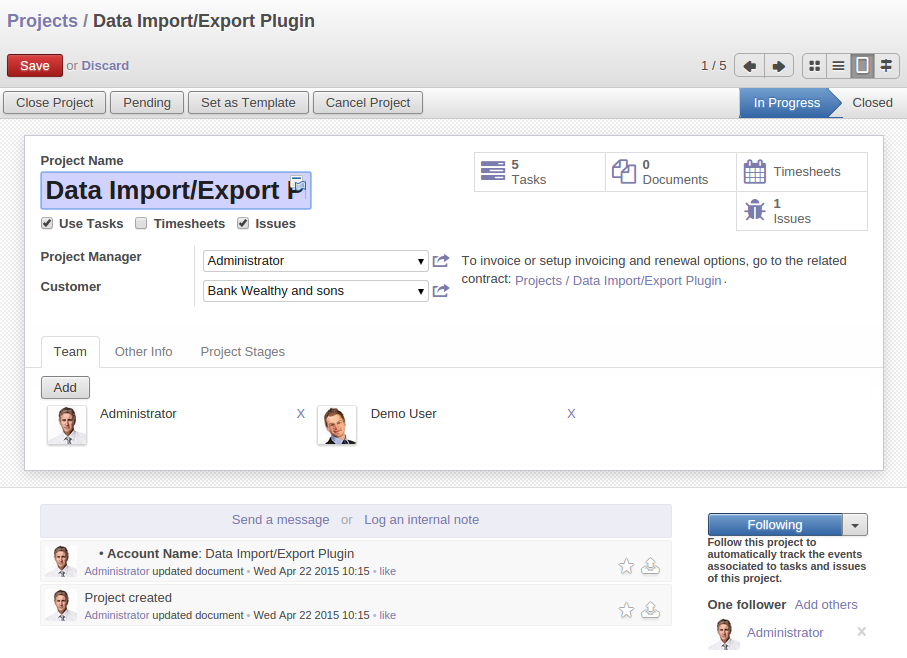Enable the Timesheets checkbox
The height and width of the screenshot is (658, 907).
[x=142, y=224]
